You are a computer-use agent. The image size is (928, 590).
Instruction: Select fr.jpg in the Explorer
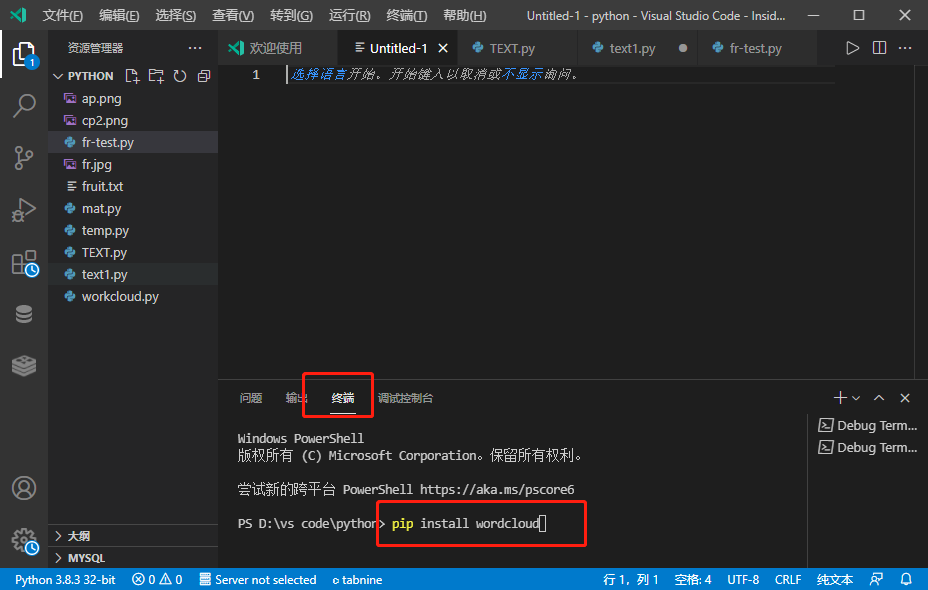[96, 164]
